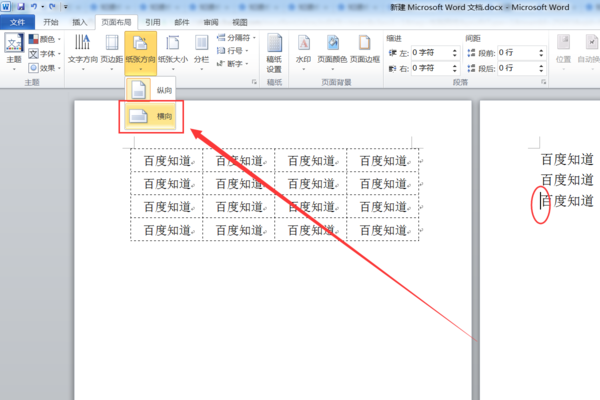This screenshot has width=600, height=400.
Task: Open the theme 颜色 dropdown
Action: coord(45,39)
